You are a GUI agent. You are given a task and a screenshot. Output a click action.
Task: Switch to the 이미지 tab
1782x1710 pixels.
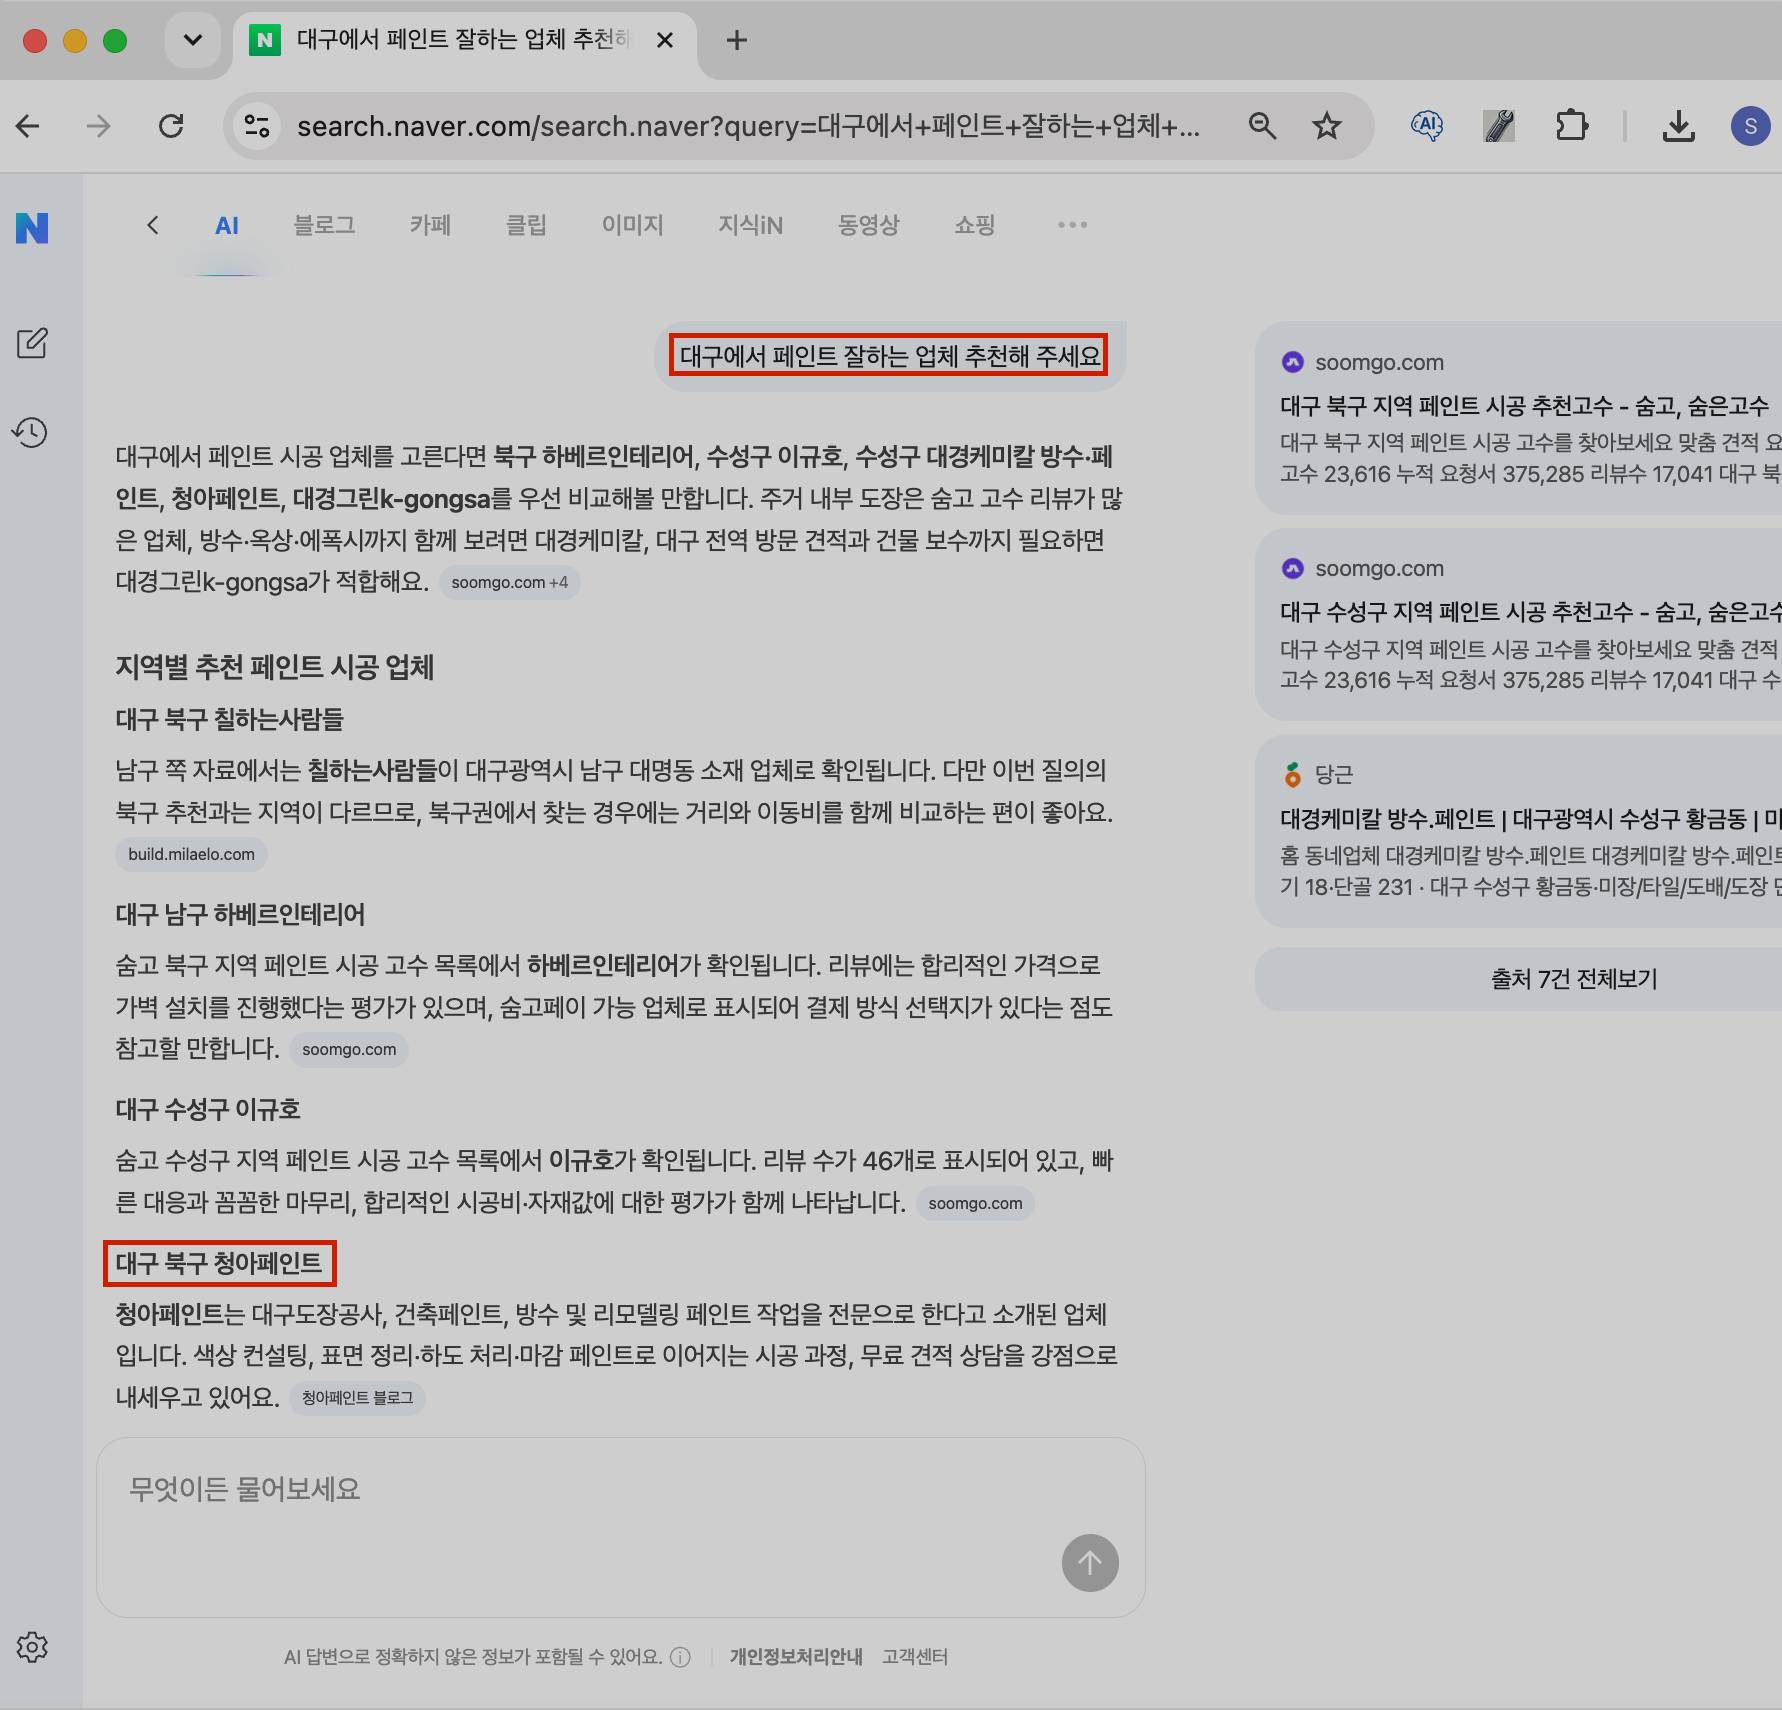[632, 225]
